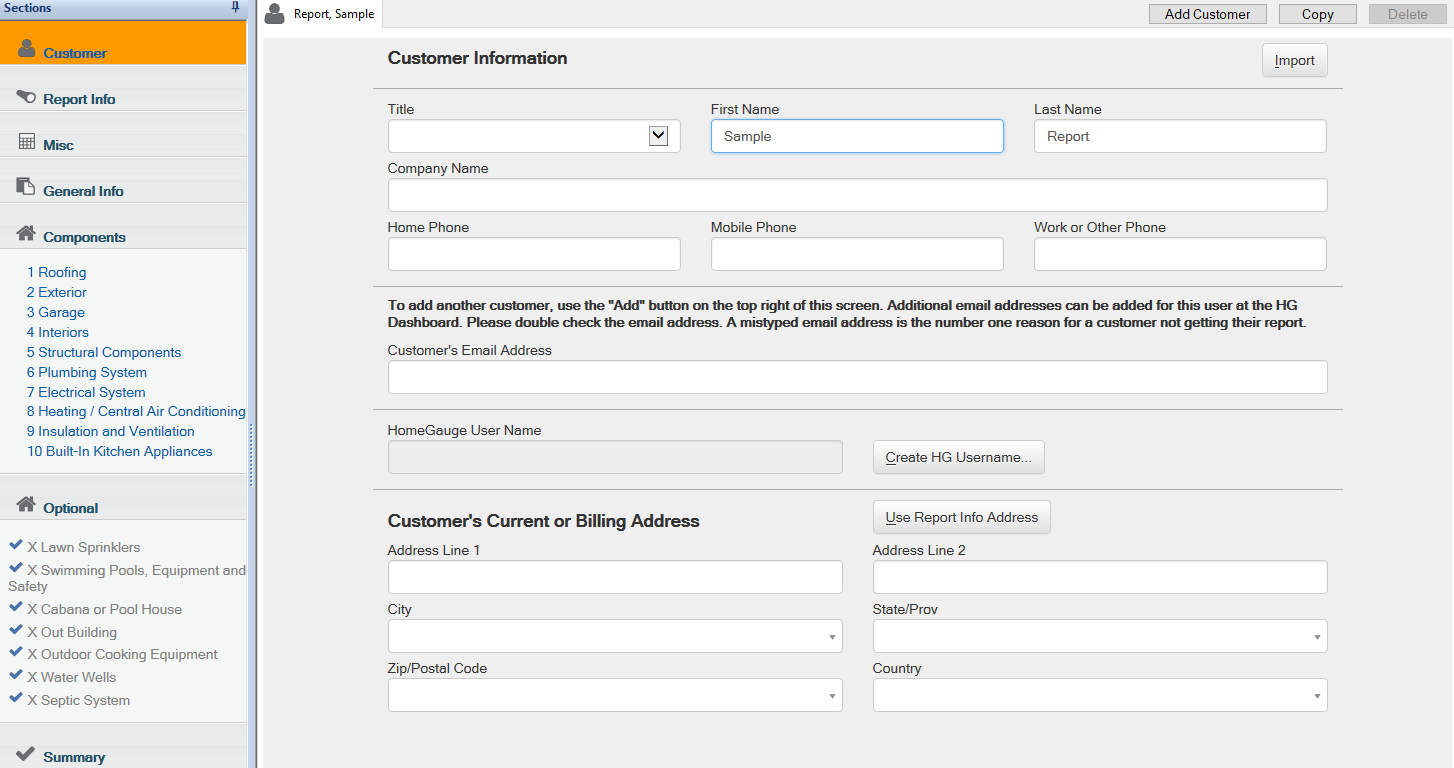Click the Components house icon
Screen dimensions: 1454x768
(27, 234)
